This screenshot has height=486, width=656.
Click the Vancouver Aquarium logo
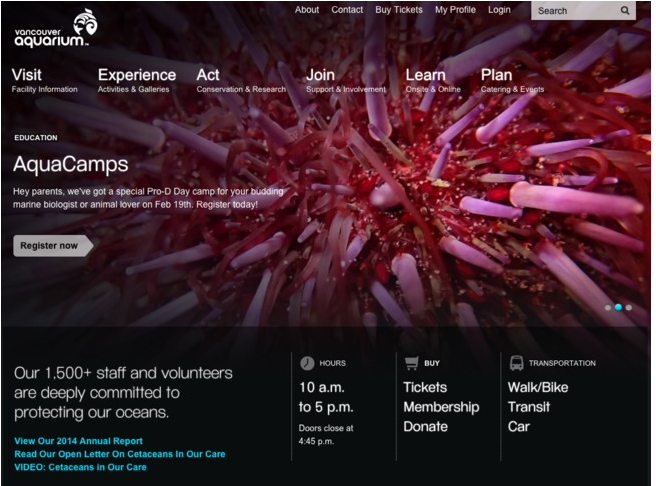(56, 28)
